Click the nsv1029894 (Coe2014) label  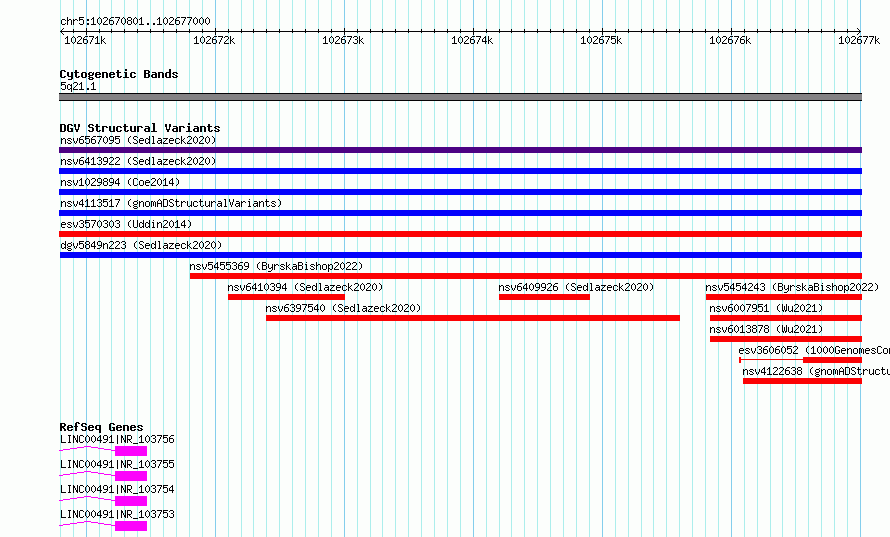coord(120,182)
